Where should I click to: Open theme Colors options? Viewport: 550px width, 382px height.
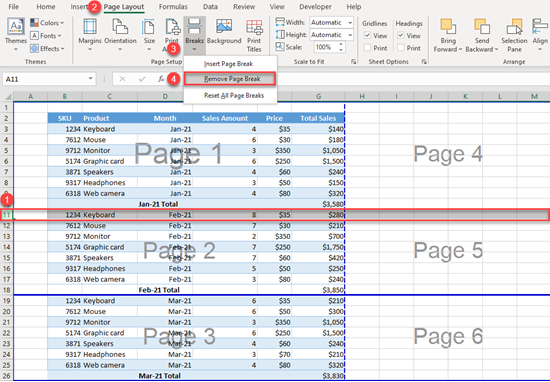click(47, 23)
